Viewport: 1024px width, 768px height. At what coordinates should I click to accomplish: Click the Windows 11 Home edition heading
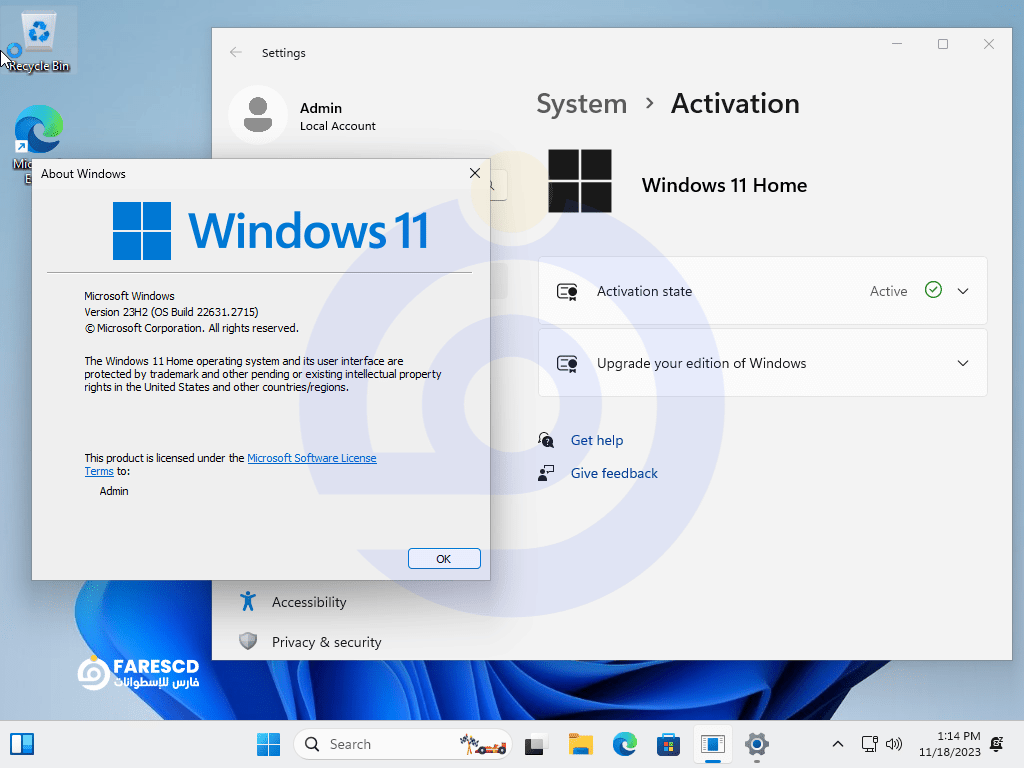click(x=724, y=185)
